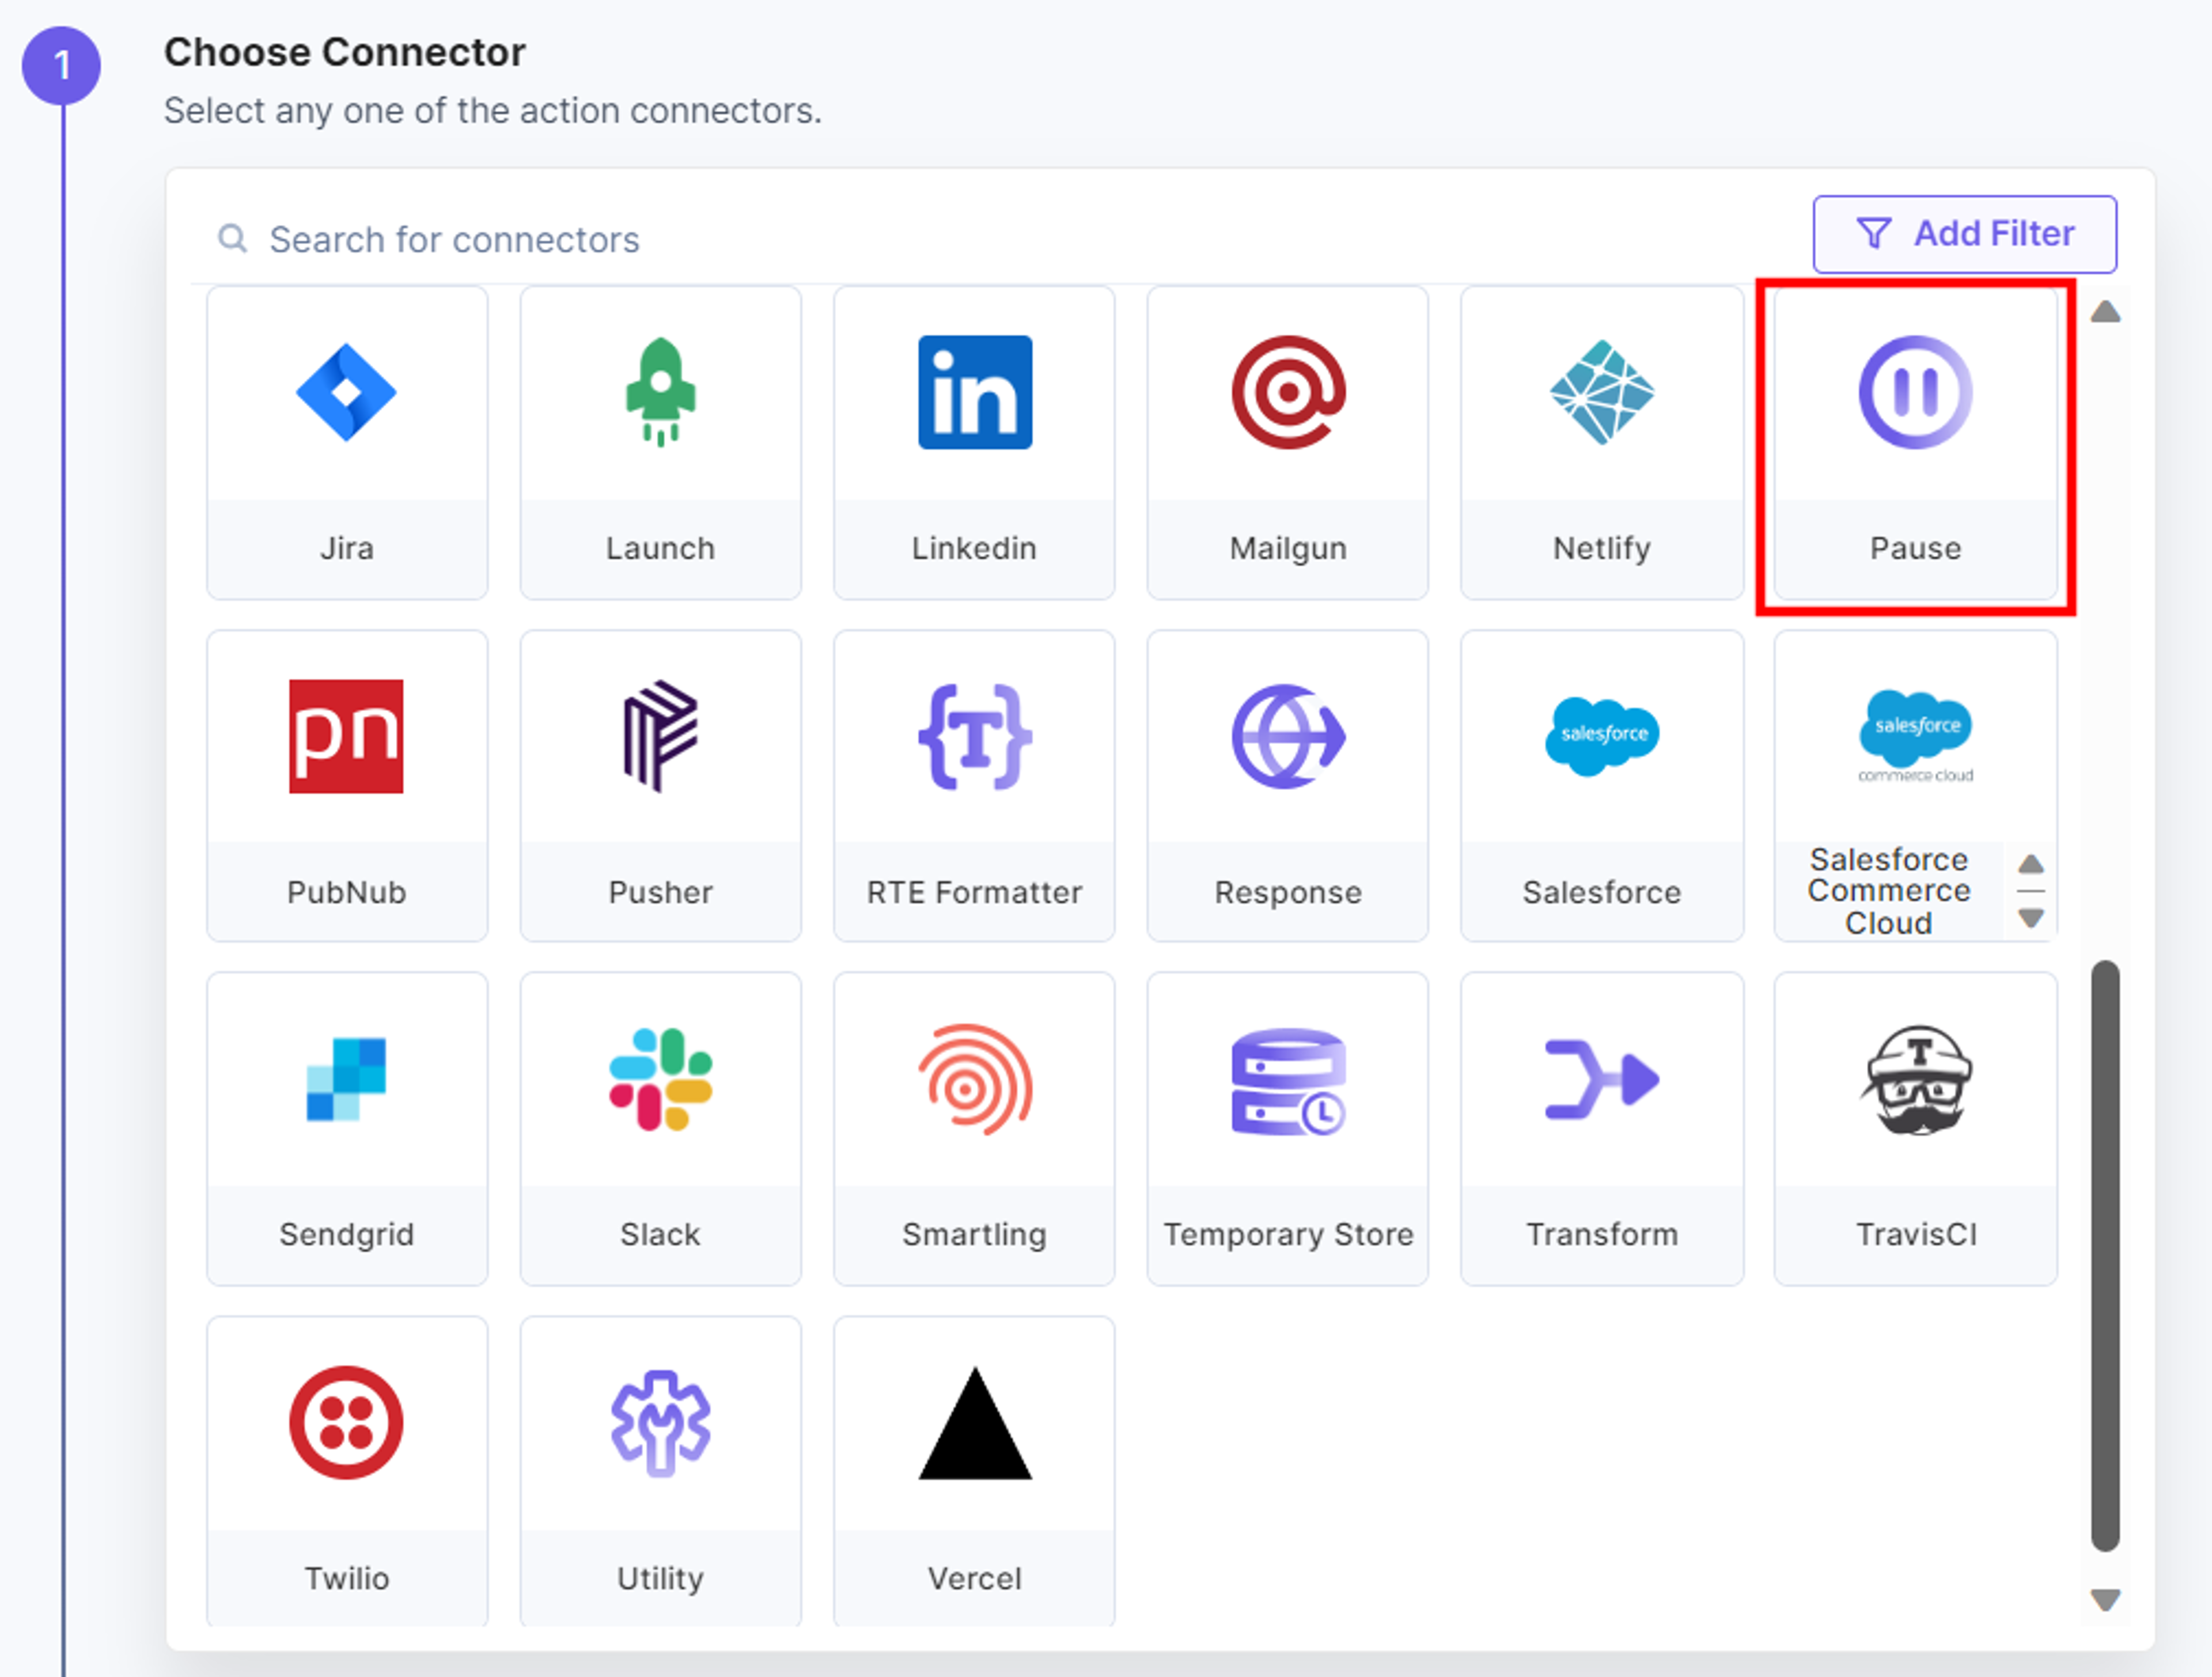This screenshot has width=2212, height=1677.
Task: Click the 'Jira' connector label
Action: click(x=346, y=548)
